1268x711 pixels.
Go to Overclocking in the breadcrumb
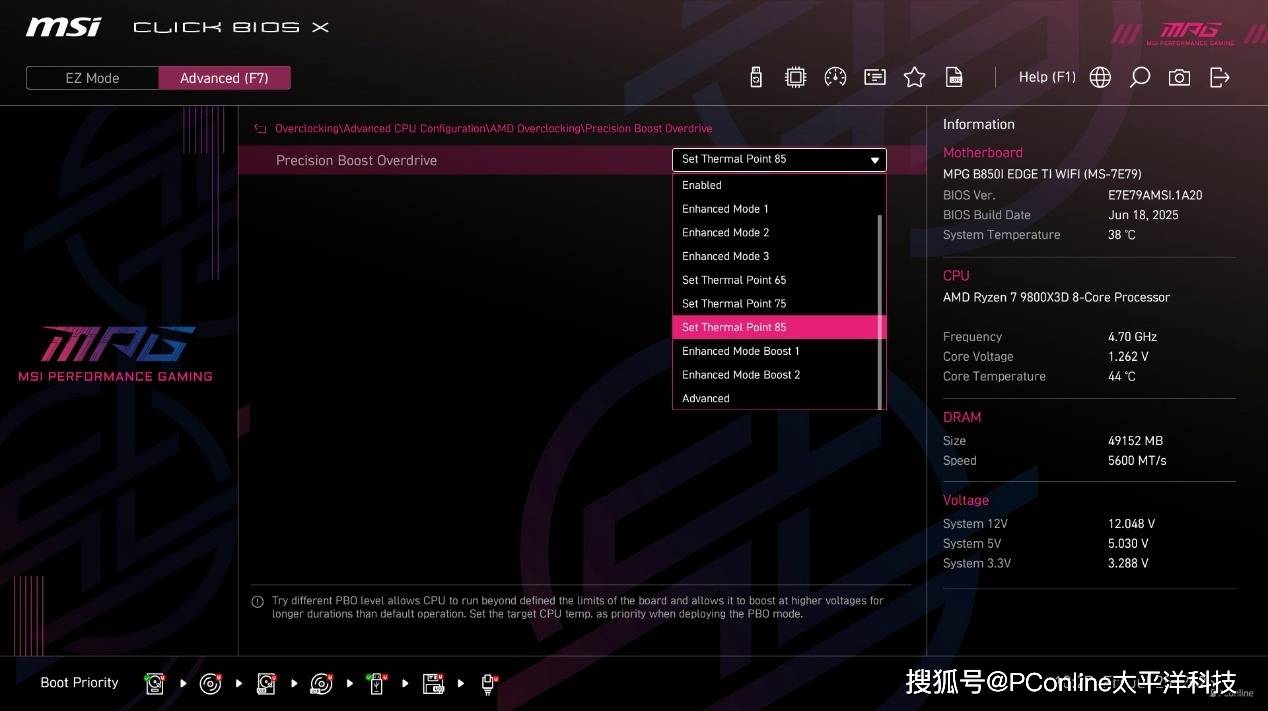click(x=308, y=129)
